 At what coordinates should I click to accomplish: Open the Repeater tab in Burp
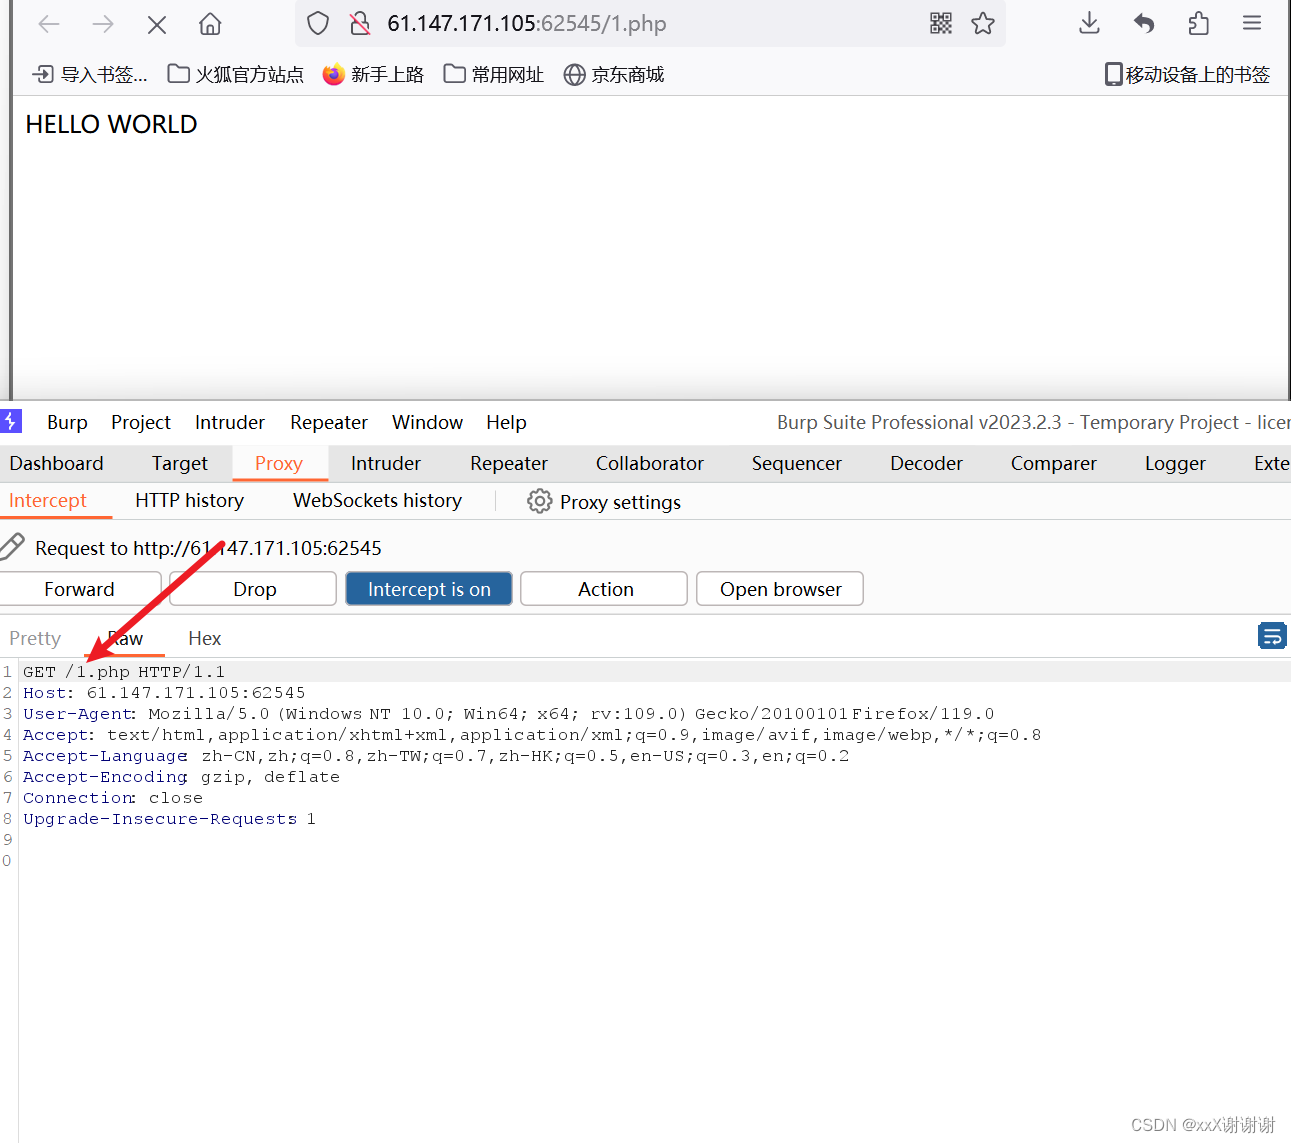pyautogui.click(x=508, y=463)
